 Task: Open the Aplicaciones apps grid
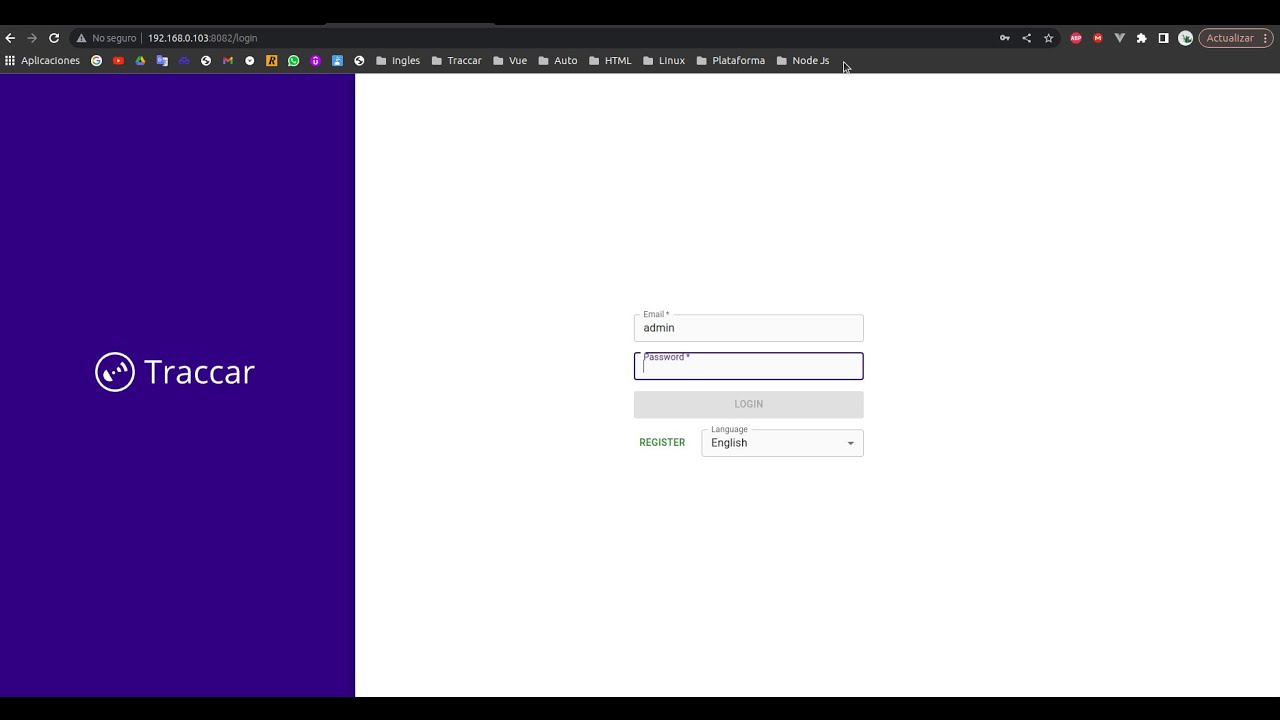coord(42,61)
